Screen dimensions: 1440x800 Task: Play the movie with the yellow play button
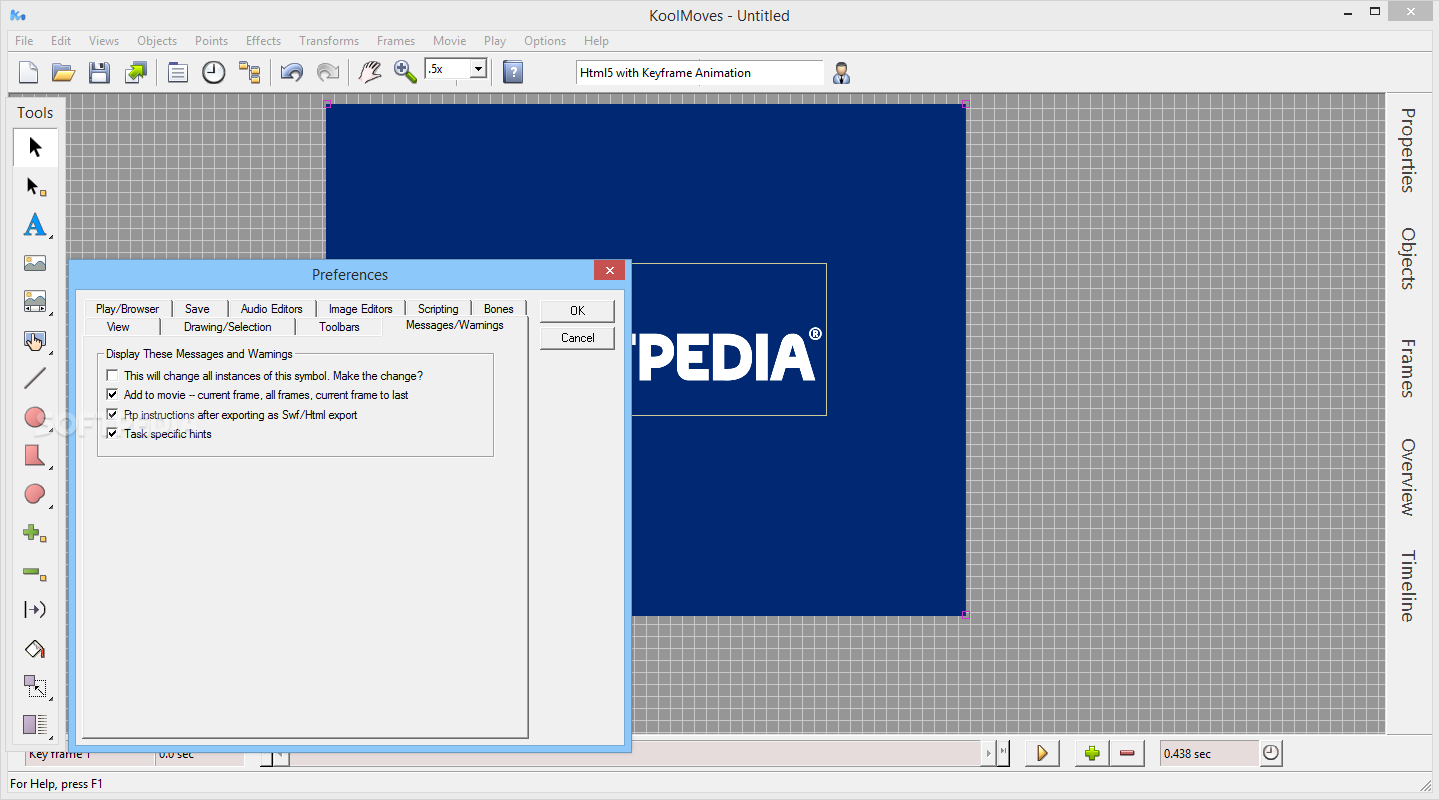(x=1042, y=753)
